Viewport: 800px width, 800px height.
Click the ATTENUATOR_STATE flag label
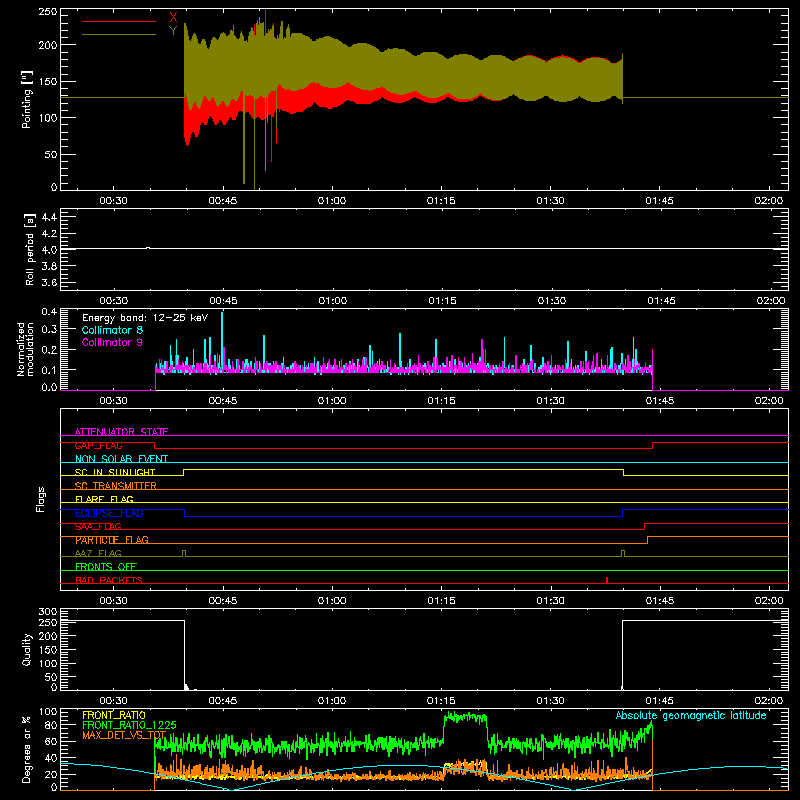pyautogui.click(x=121, y=432)
